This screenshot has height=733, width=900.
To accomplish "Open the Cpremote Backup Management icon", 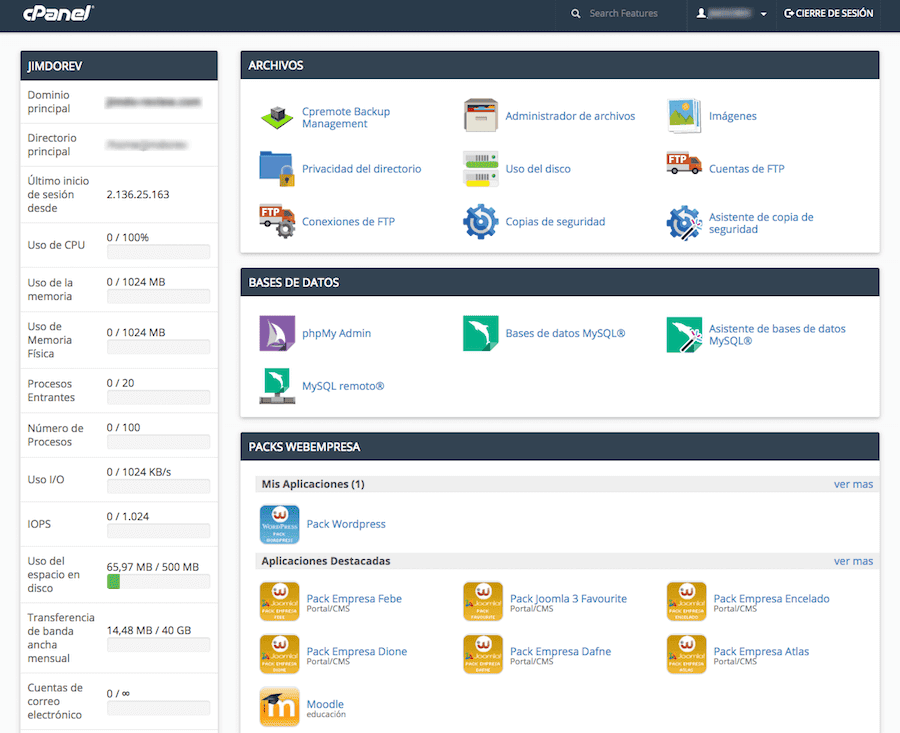I will [x=277, y=117].
